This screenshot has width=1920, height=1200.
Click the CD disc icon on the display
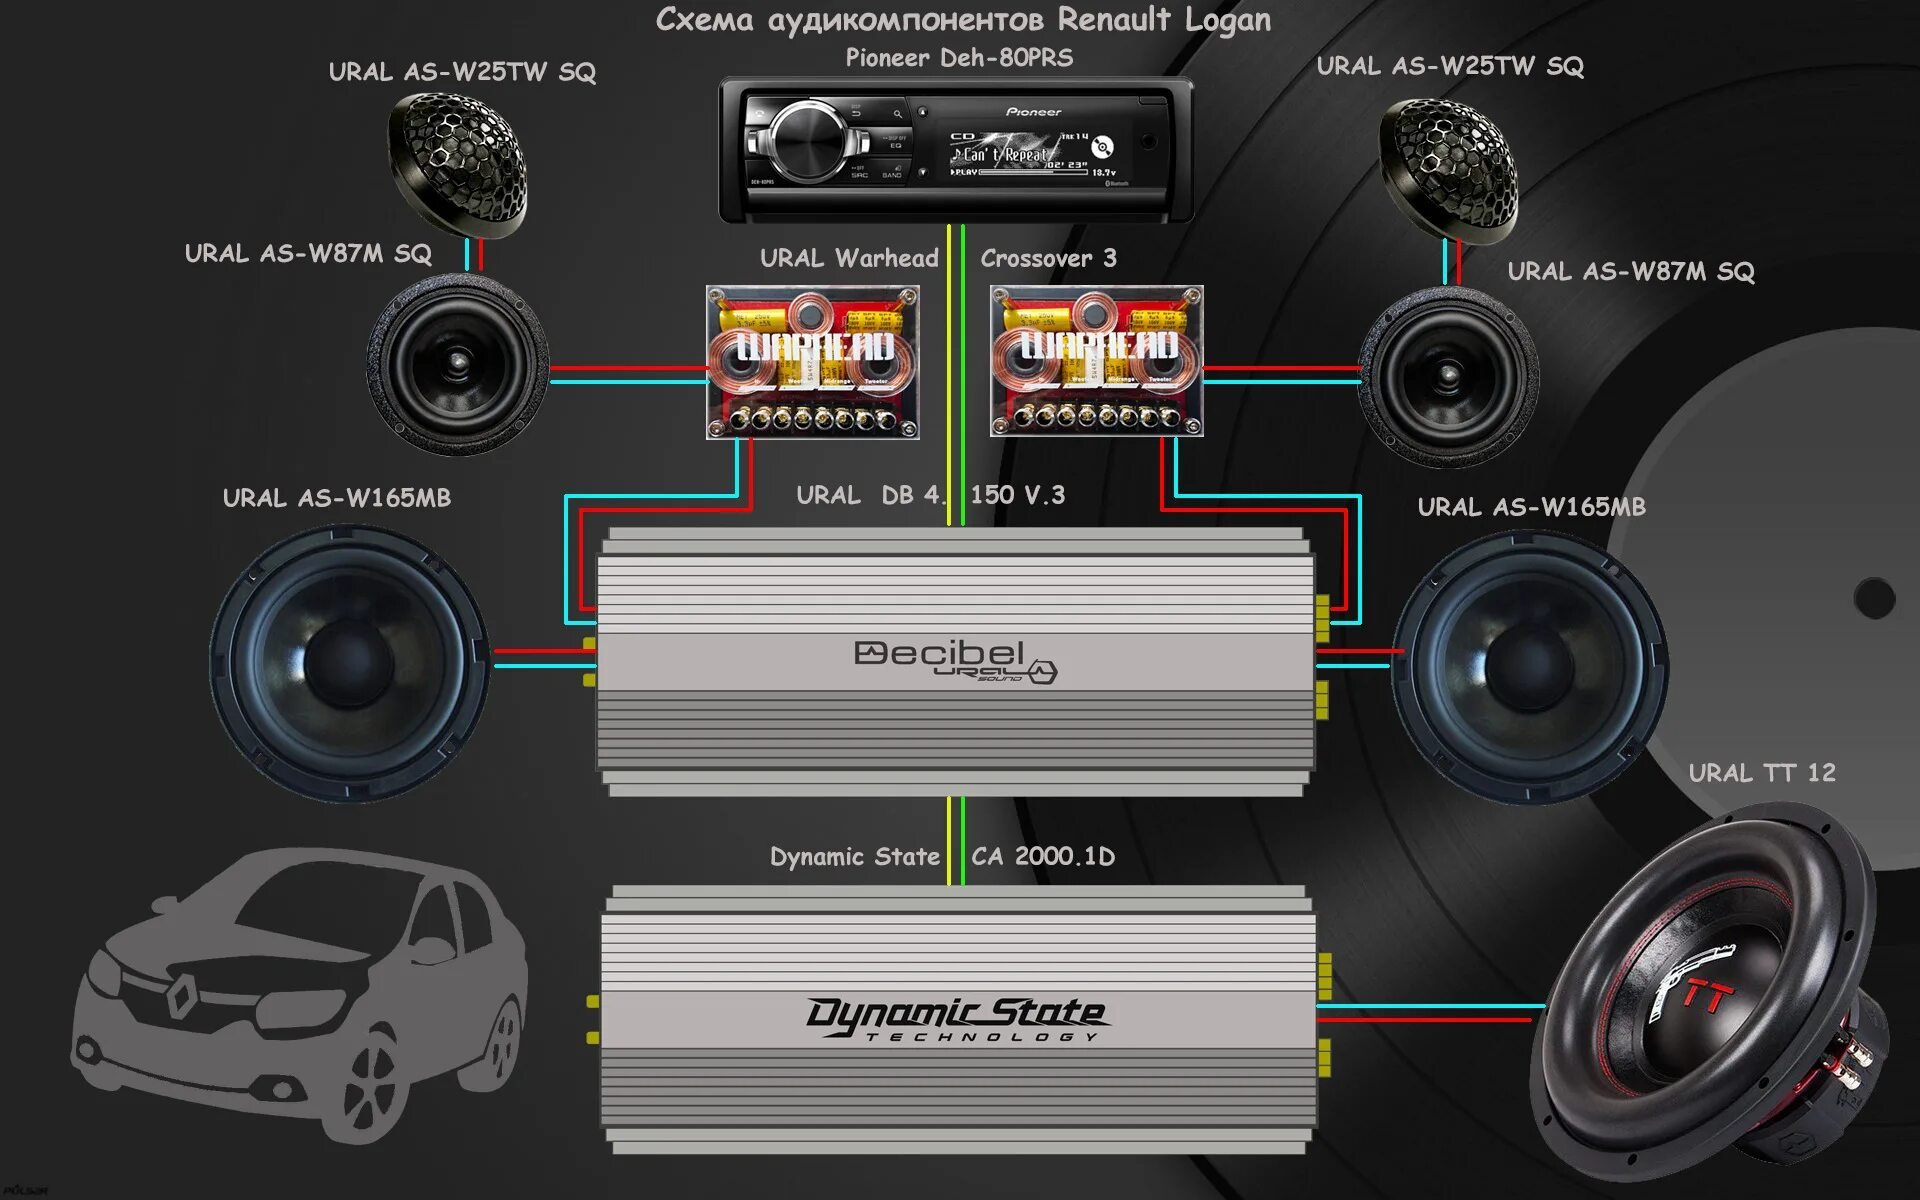click(x=1102, y=147)
